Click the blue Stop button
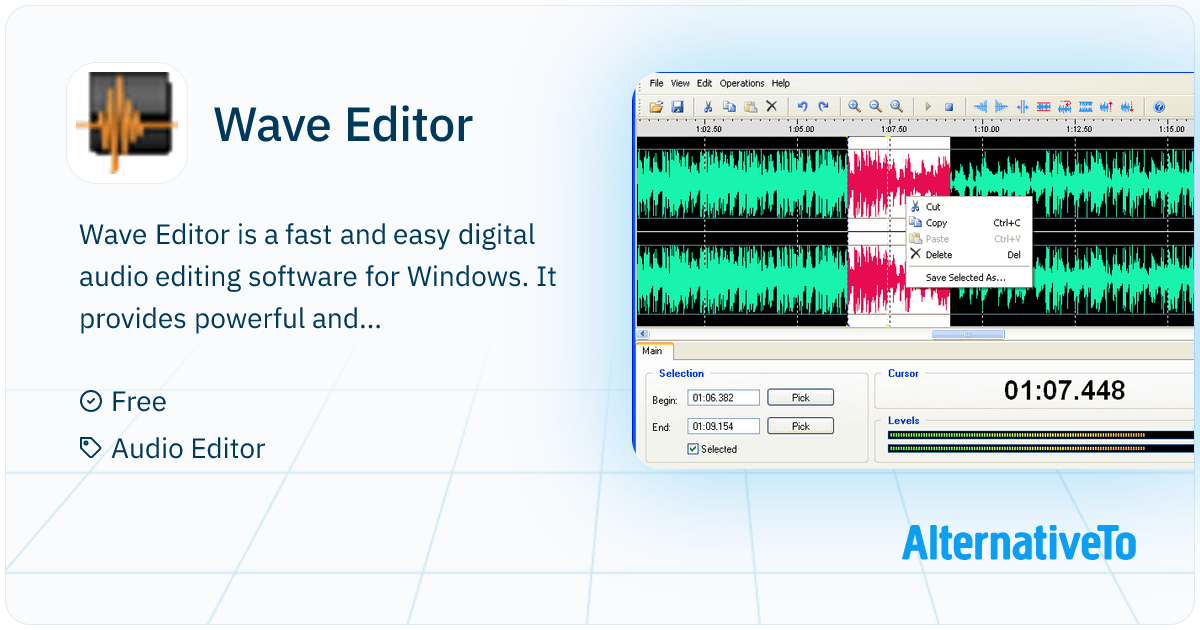Viewport: 1200px width, 630px height. pyautogui.click(x=949, y=107)
